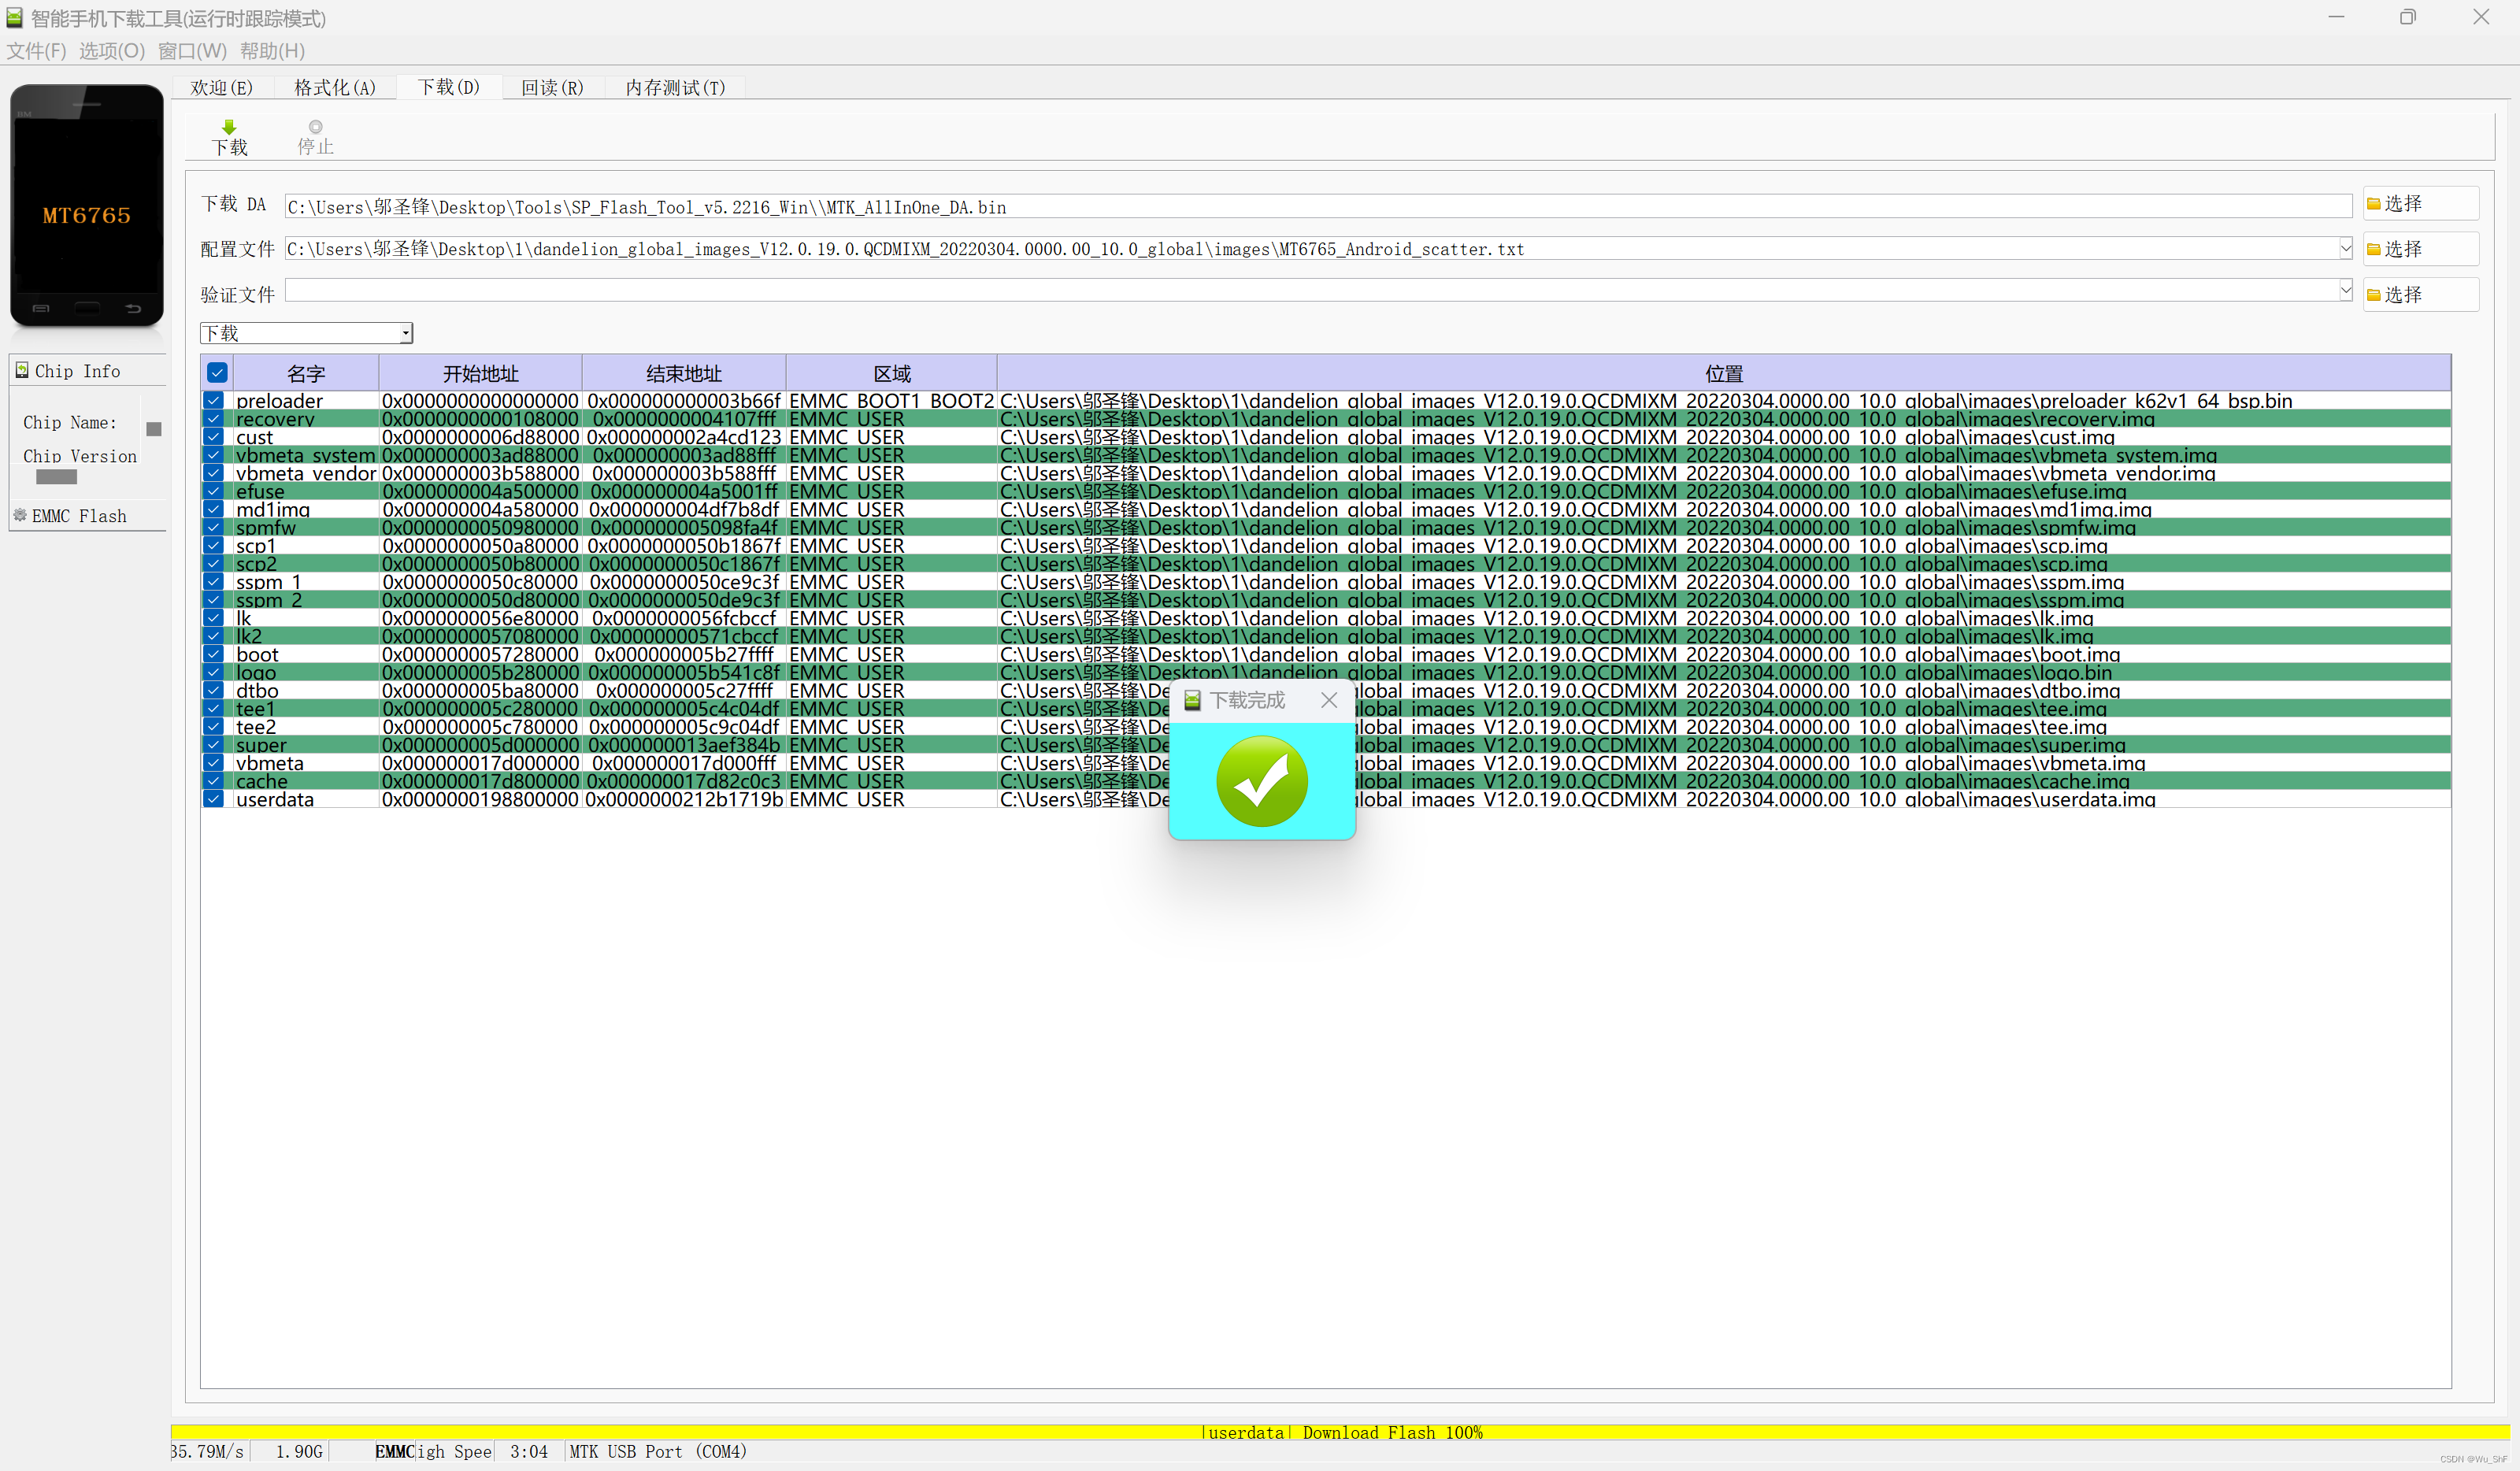The image size is (2520, 1471).
Task: Expand the scatter config file path dropdown
Action: click(2345, 248)
